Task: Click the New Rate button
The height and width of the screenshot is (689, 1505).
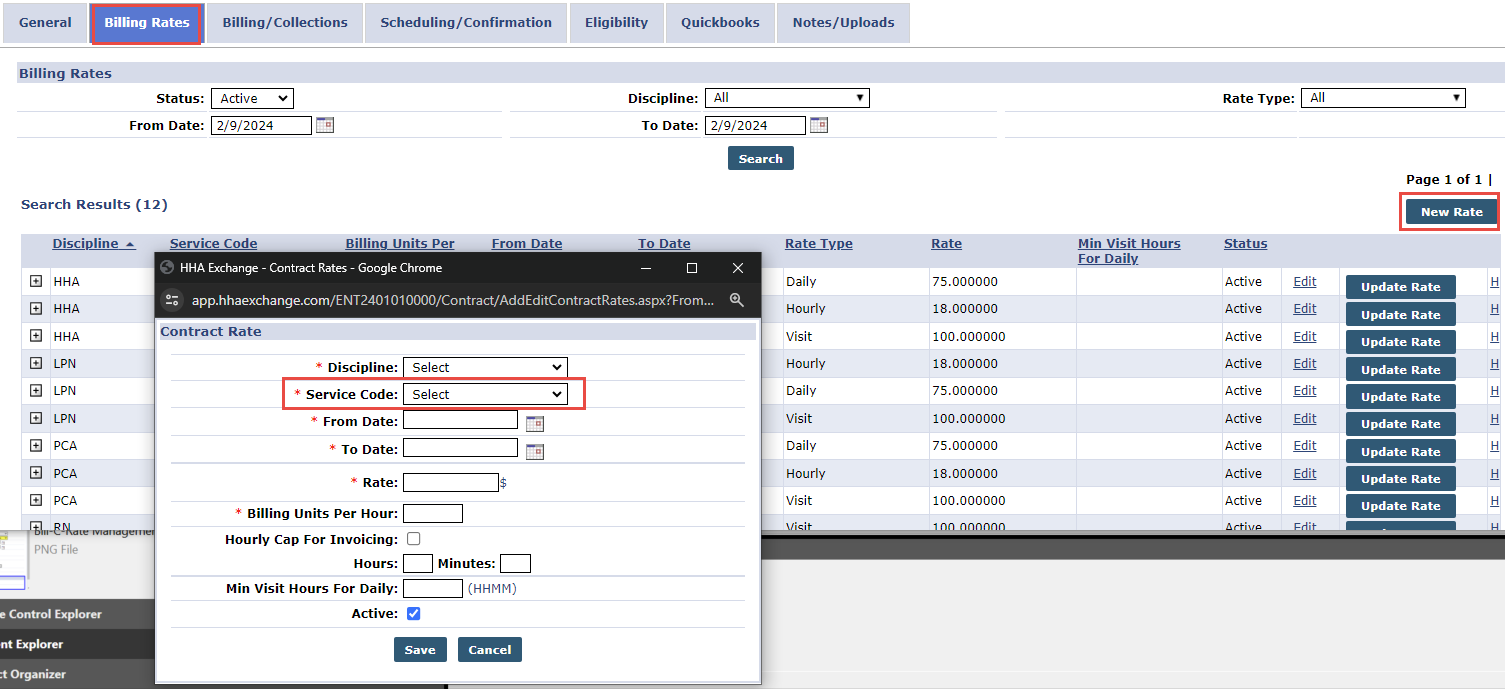Action: (1452, 212)
